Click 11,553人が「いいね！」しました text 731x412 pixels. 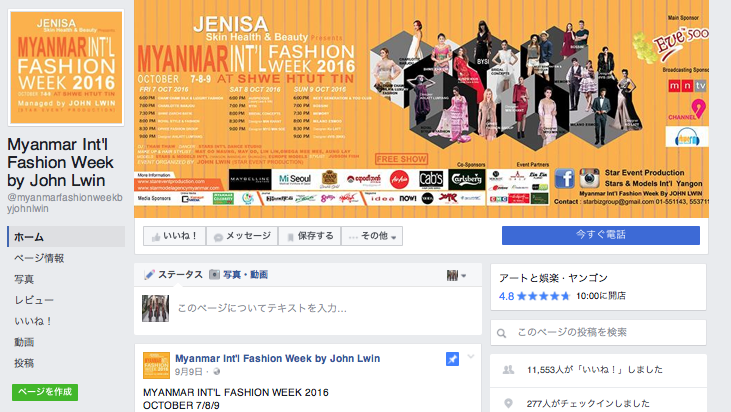click(x=595, y=370)
